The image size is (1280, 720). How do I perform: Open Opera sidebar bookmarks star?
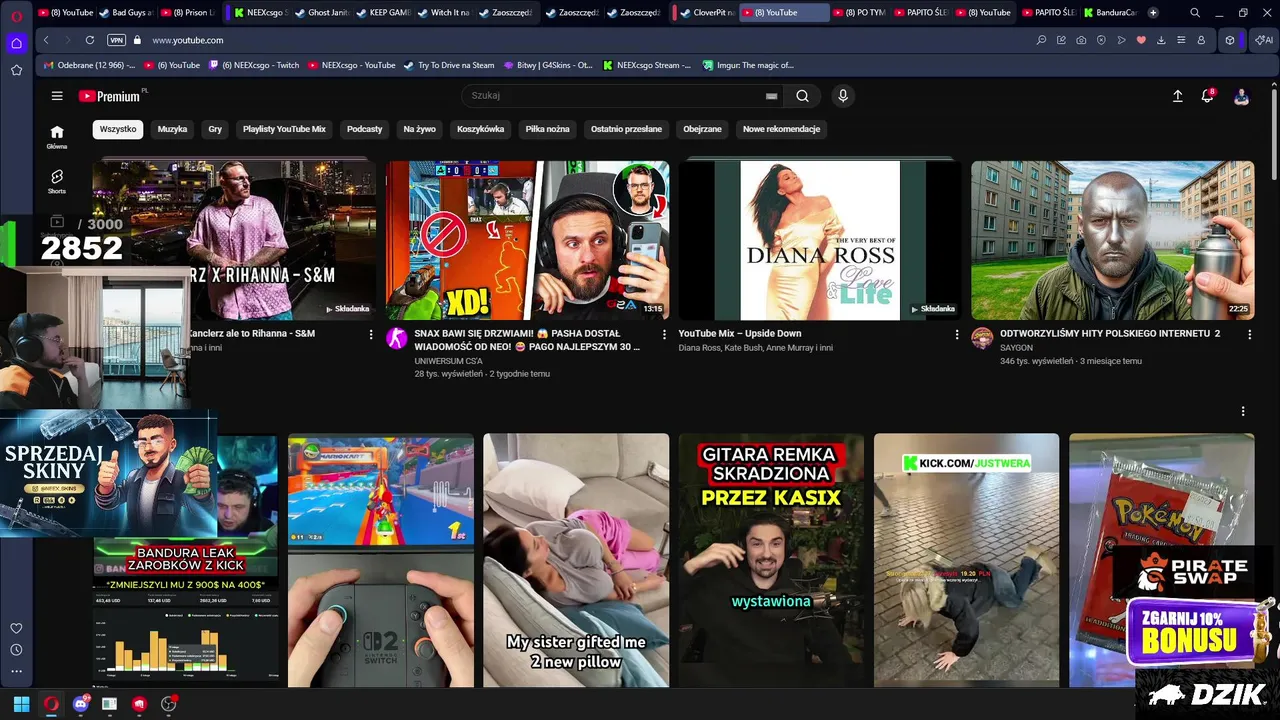coord(16,70)
